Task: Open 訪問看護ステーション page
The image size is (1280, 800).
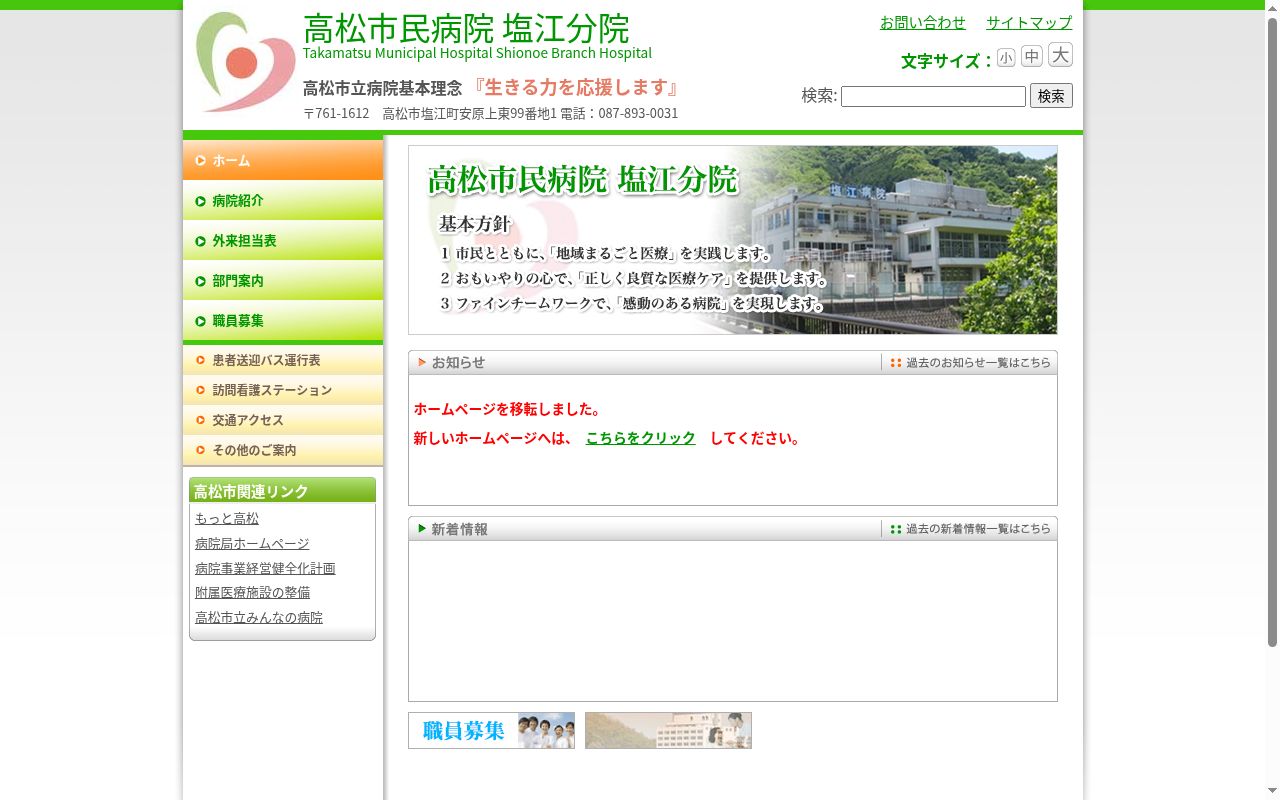Action: pyautogui.click(x=283, y=390)
